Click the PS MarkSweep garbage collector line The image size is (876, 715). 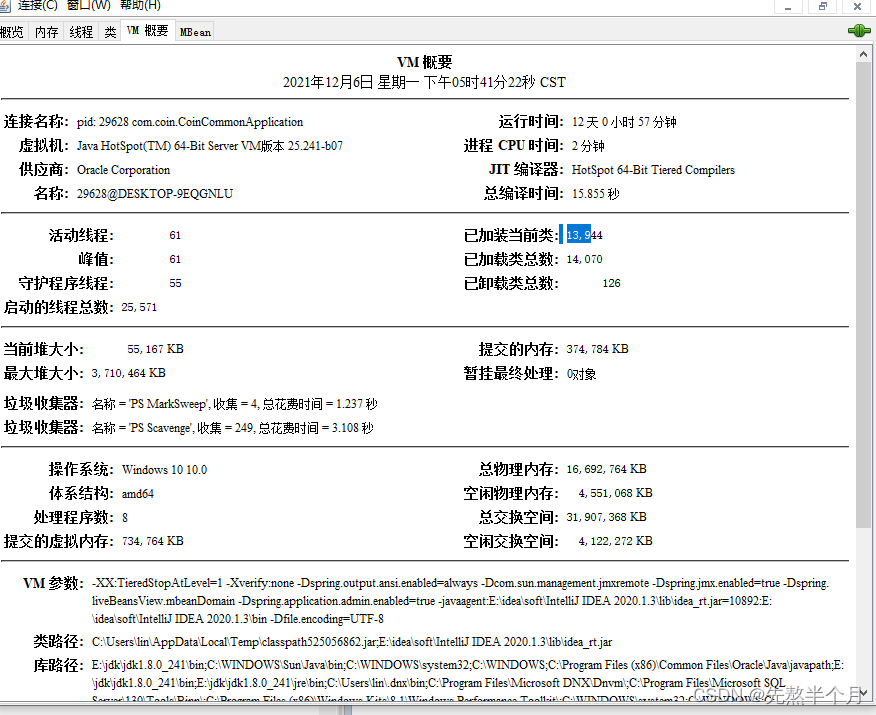click(x=235, y=404)
